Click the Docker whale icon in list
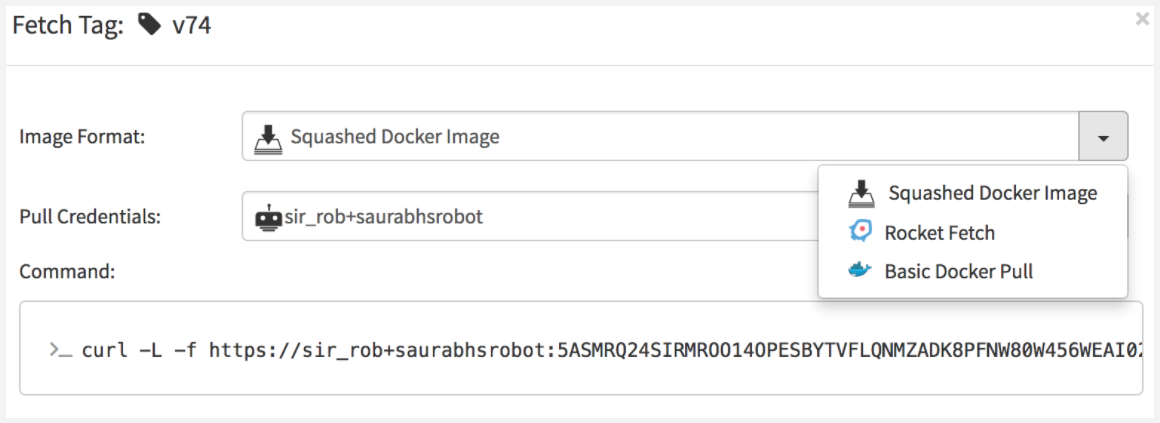1160x423 pixels. 859,271
